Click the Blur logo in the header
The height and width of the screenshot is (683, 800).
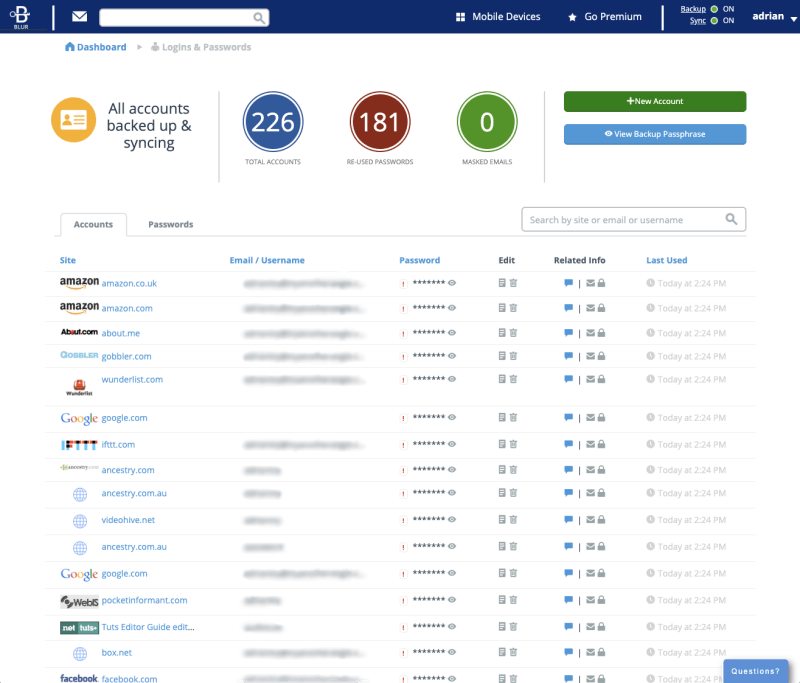tap(20, 16)
